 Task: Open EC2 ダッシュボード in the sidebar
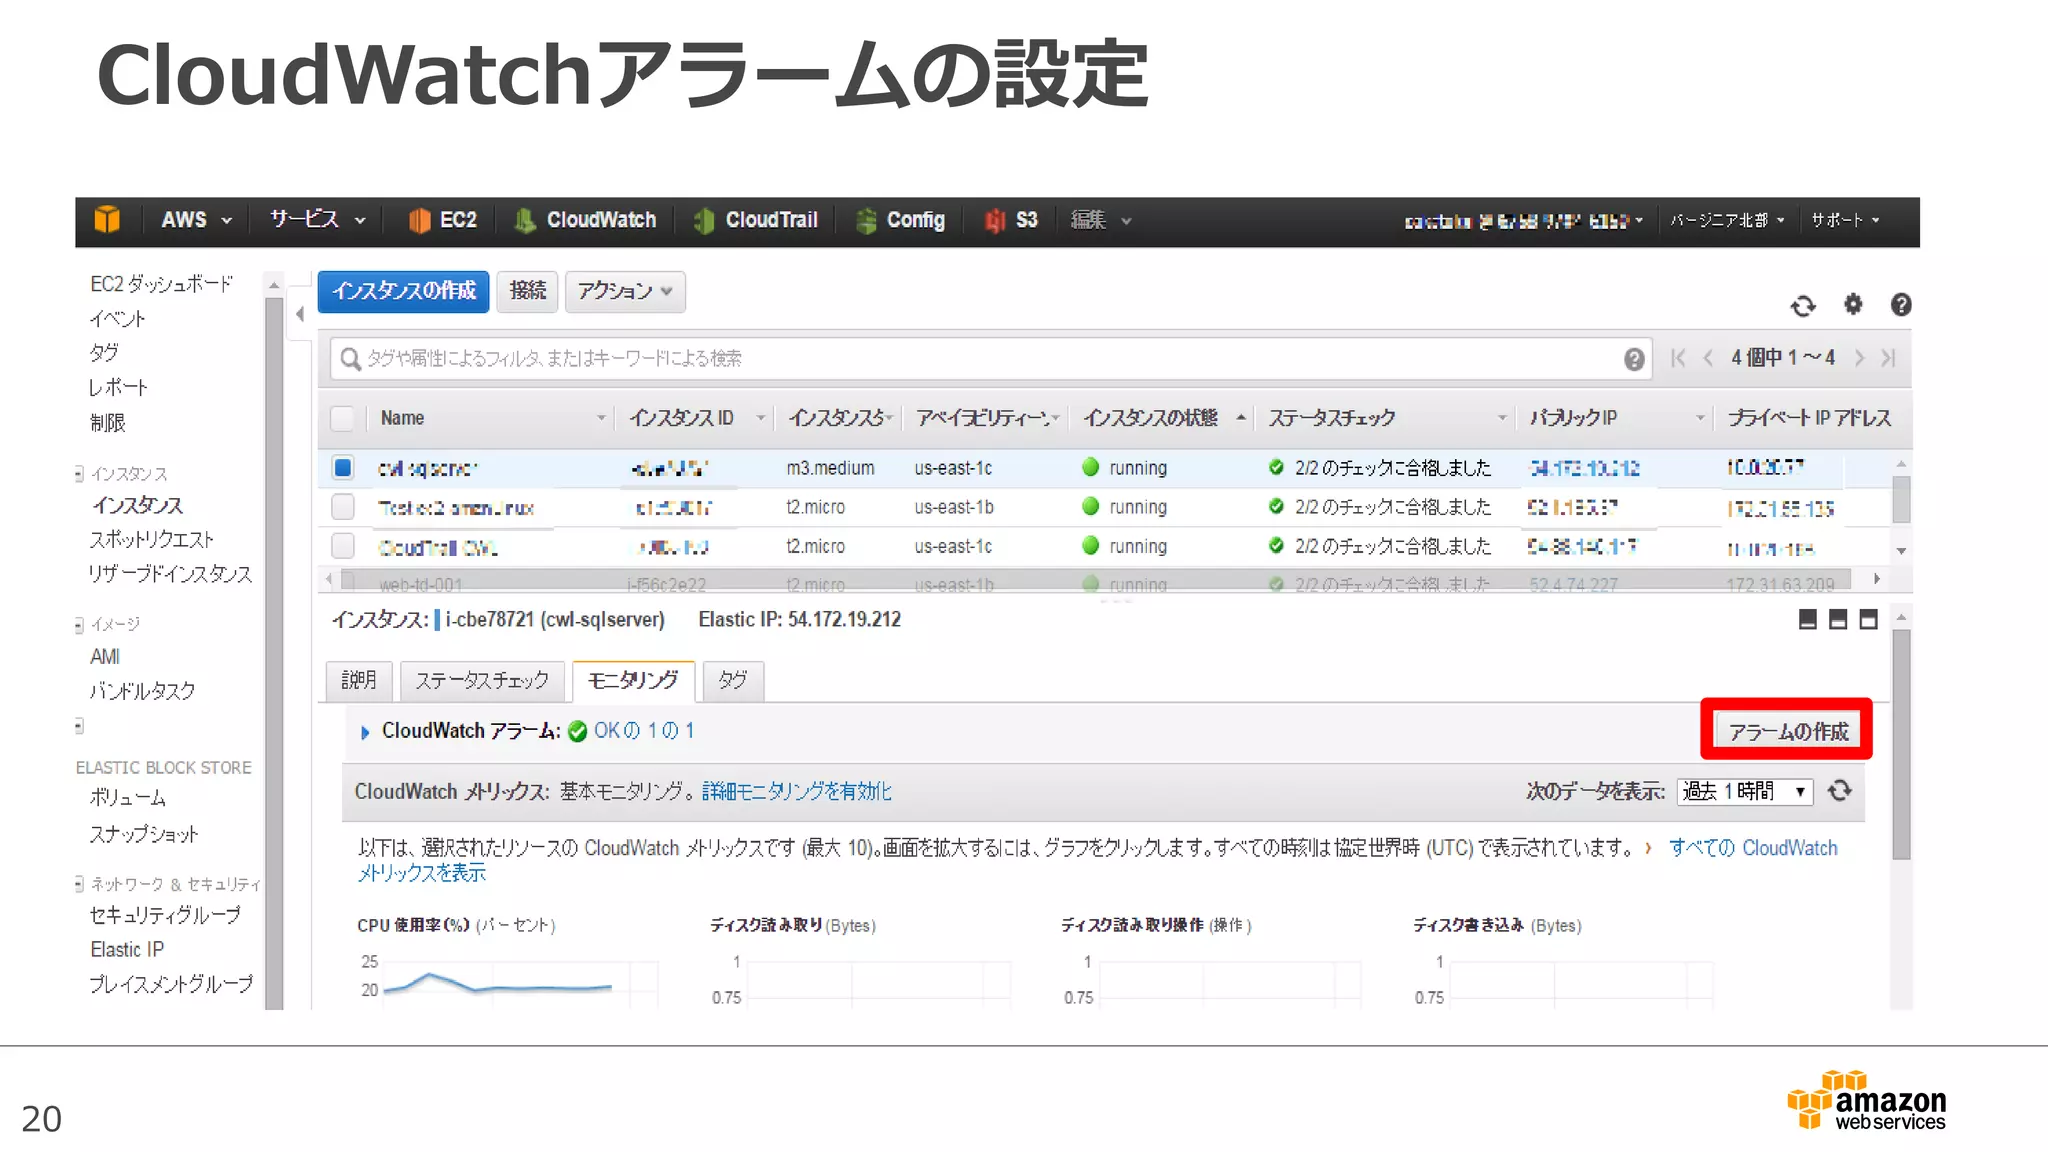tap(161, 284)
